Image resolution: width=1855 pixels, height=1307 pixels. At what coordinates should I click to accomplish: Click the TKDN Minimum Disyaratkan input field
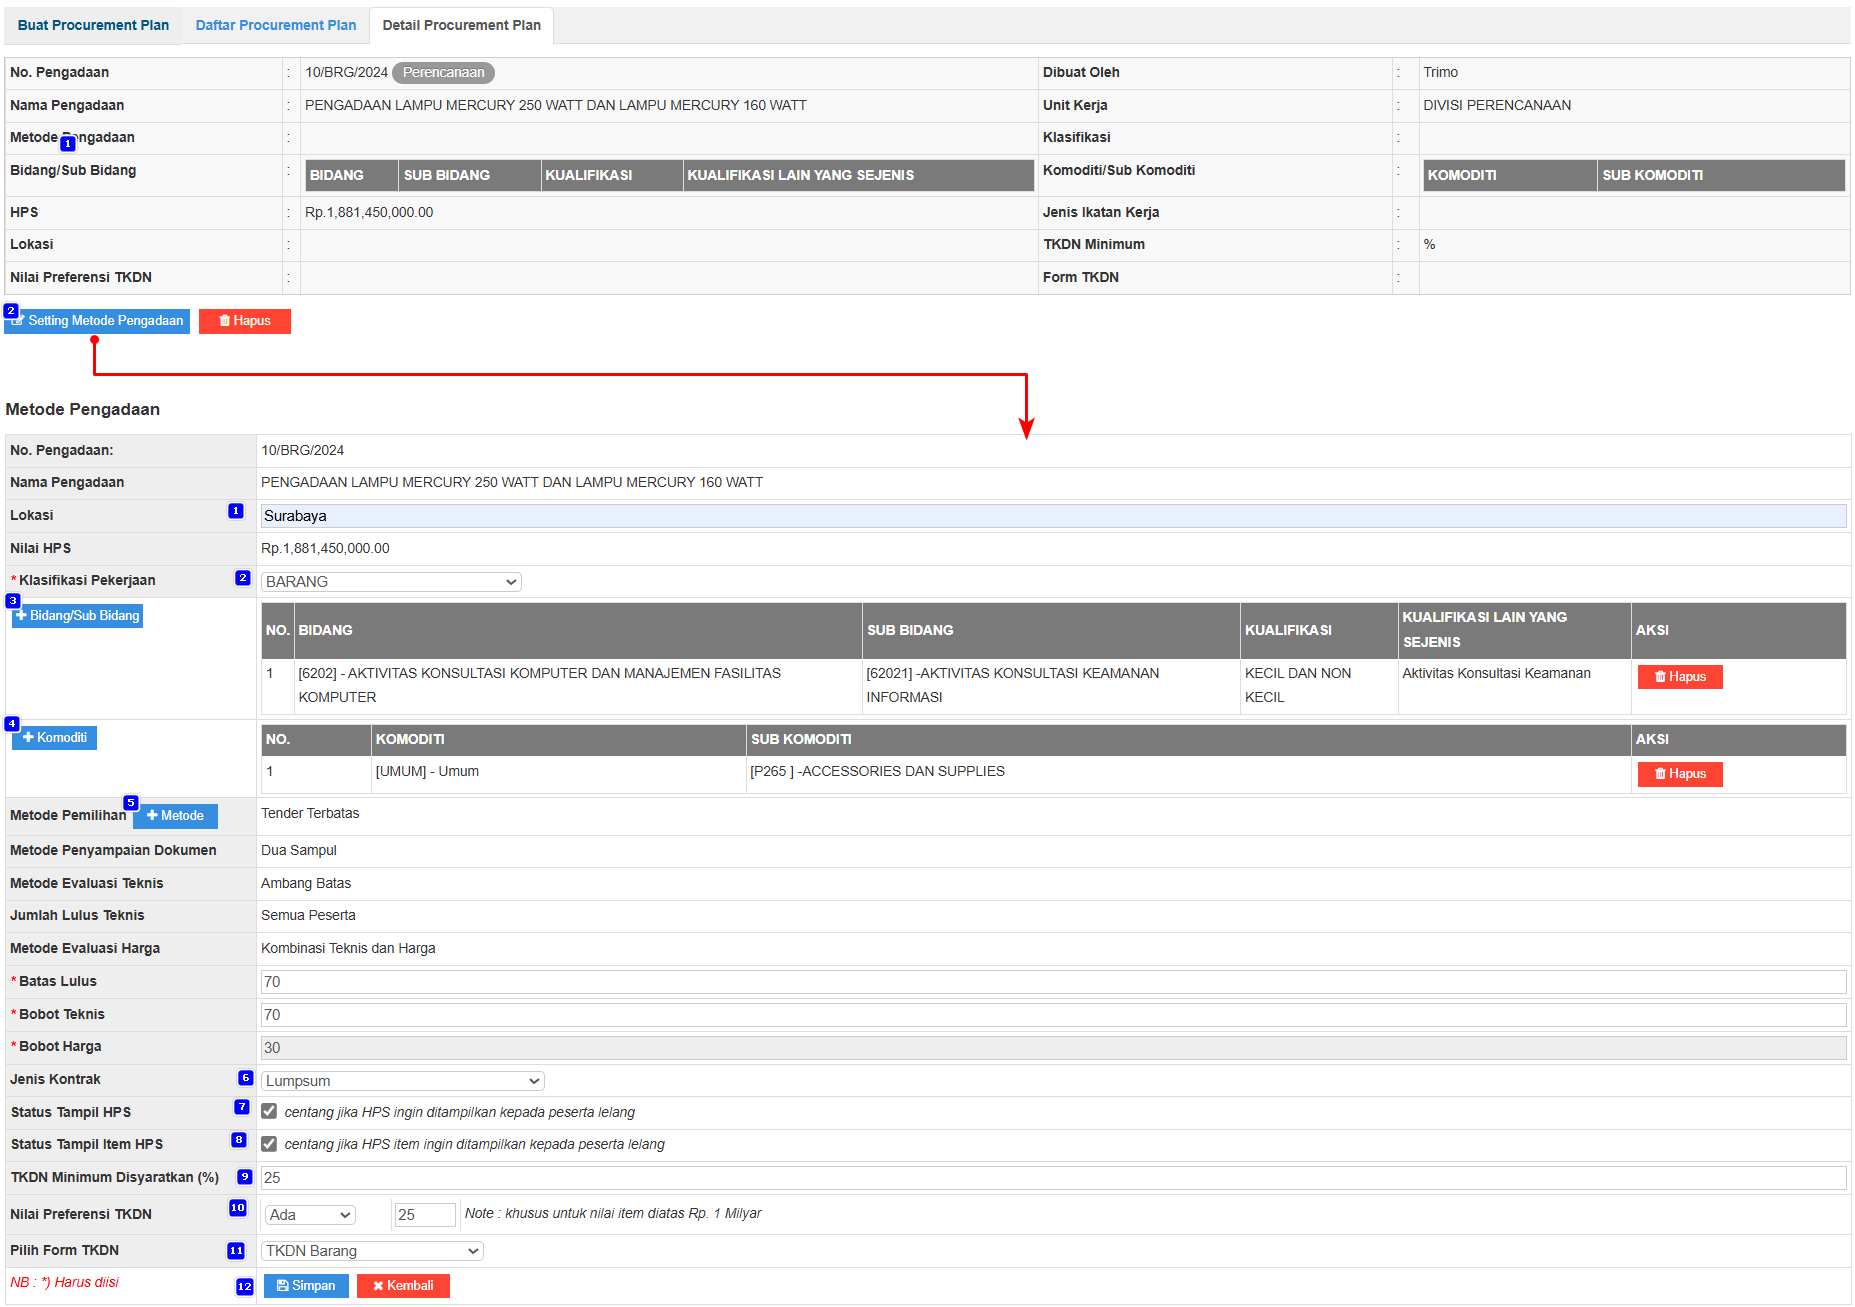[x=1052, y=1178]
